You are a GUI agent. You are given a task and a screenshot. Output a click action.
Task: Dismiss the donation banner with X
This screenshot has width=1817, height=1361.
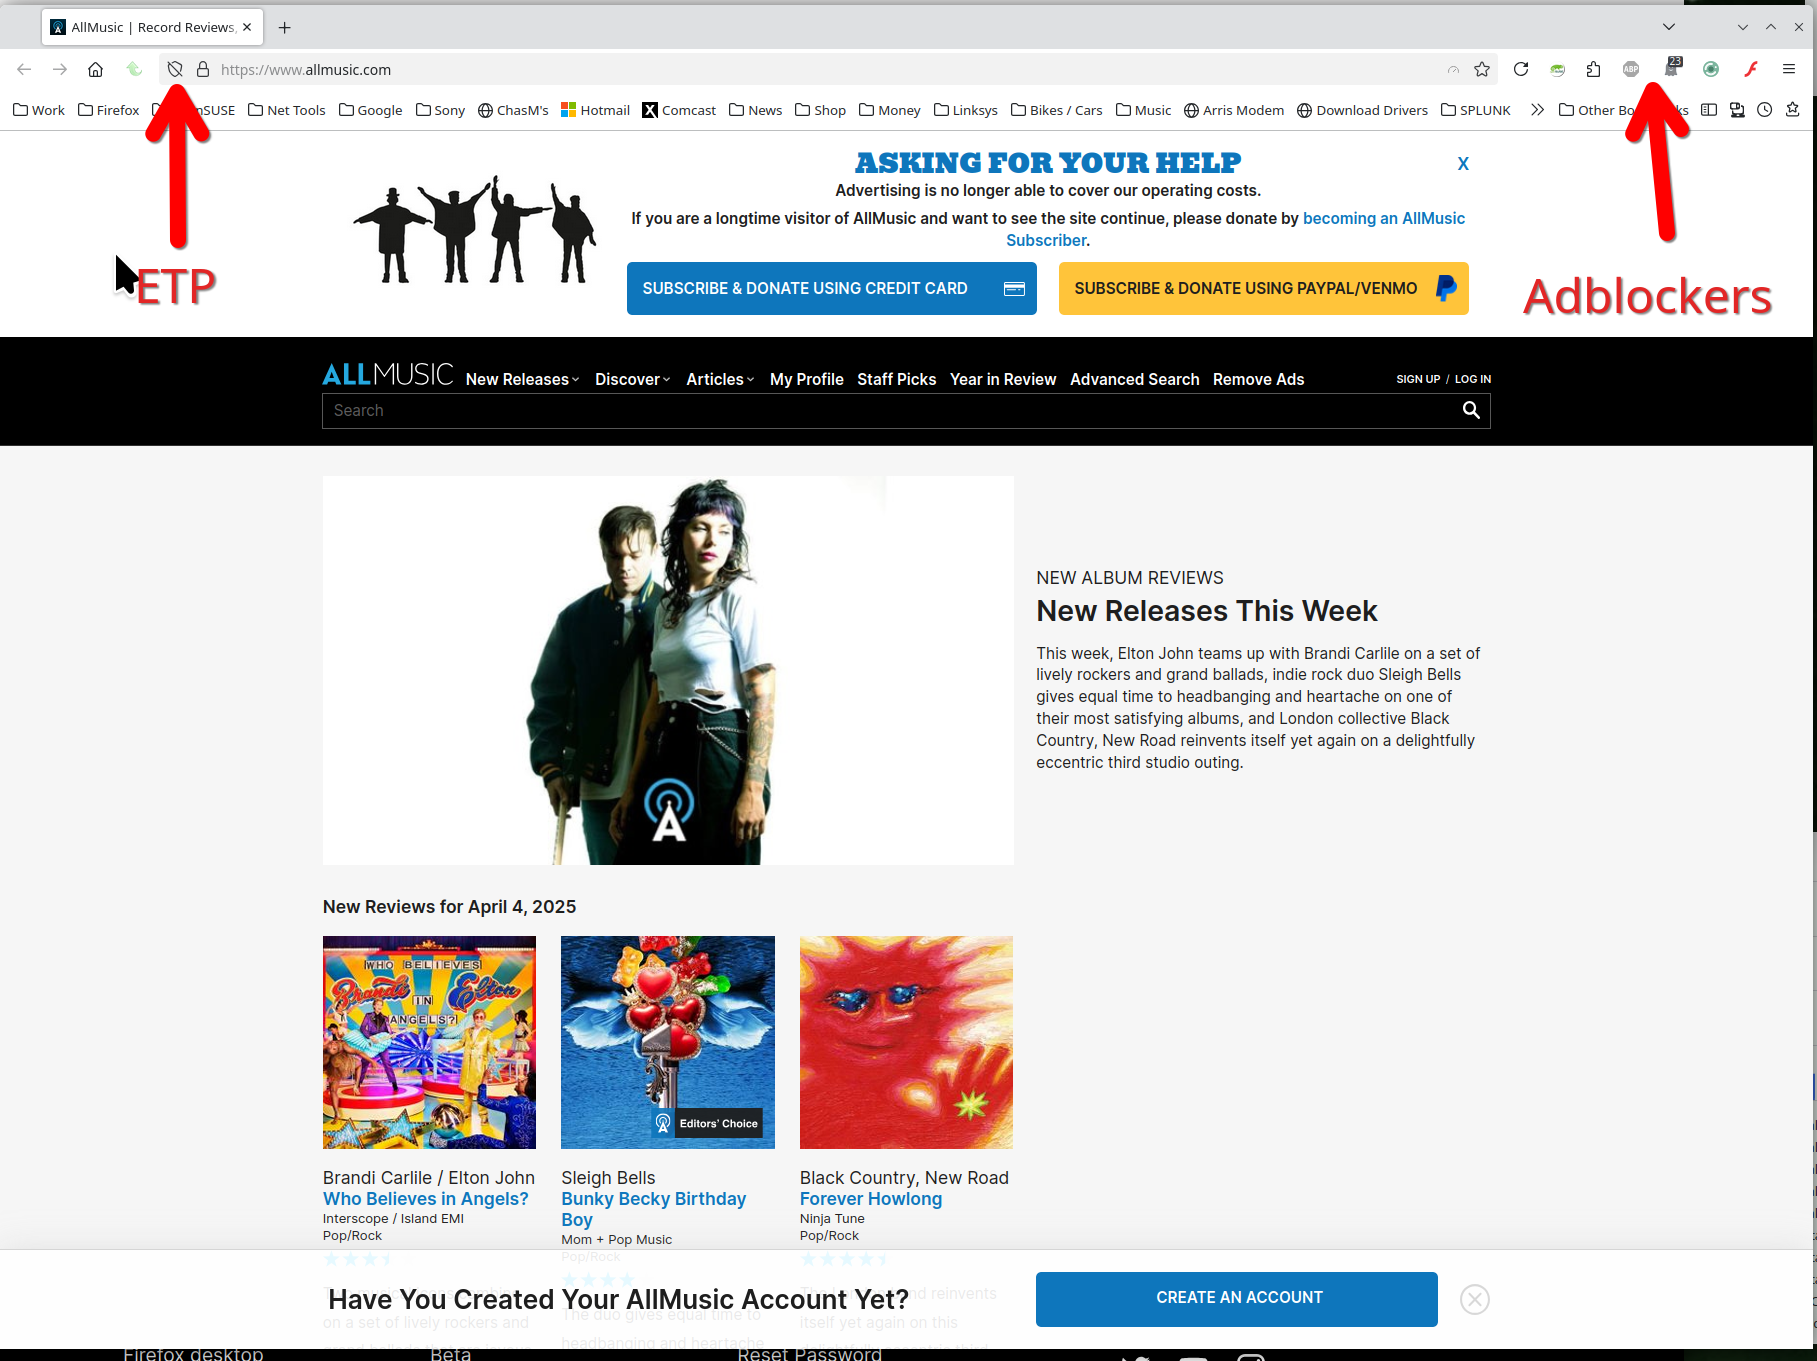pyautogui.click(x=1463, y=164)
